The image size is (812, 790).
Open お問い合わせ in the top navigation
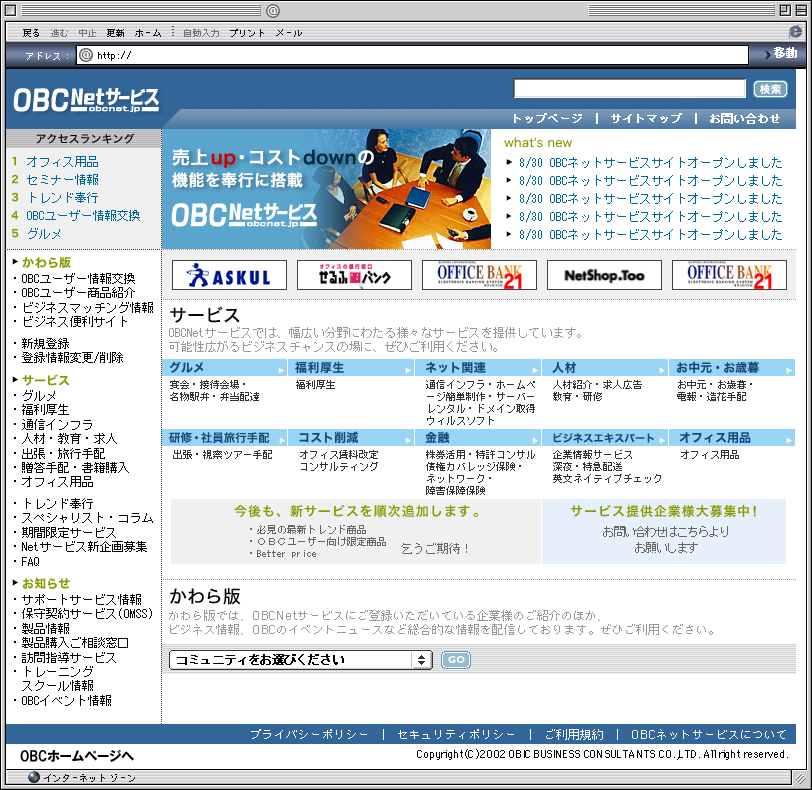745,119
